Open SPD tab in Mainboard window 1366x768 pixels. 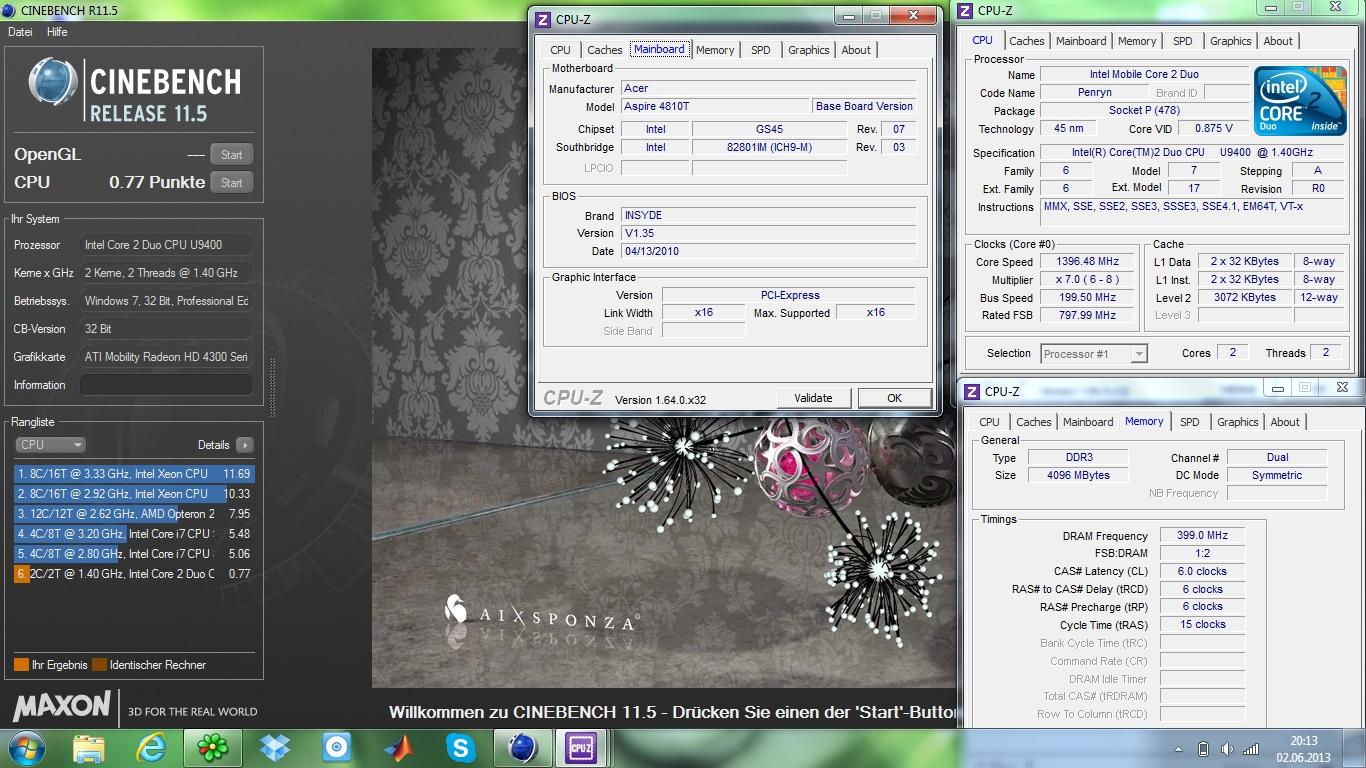[x=761, y=50]
